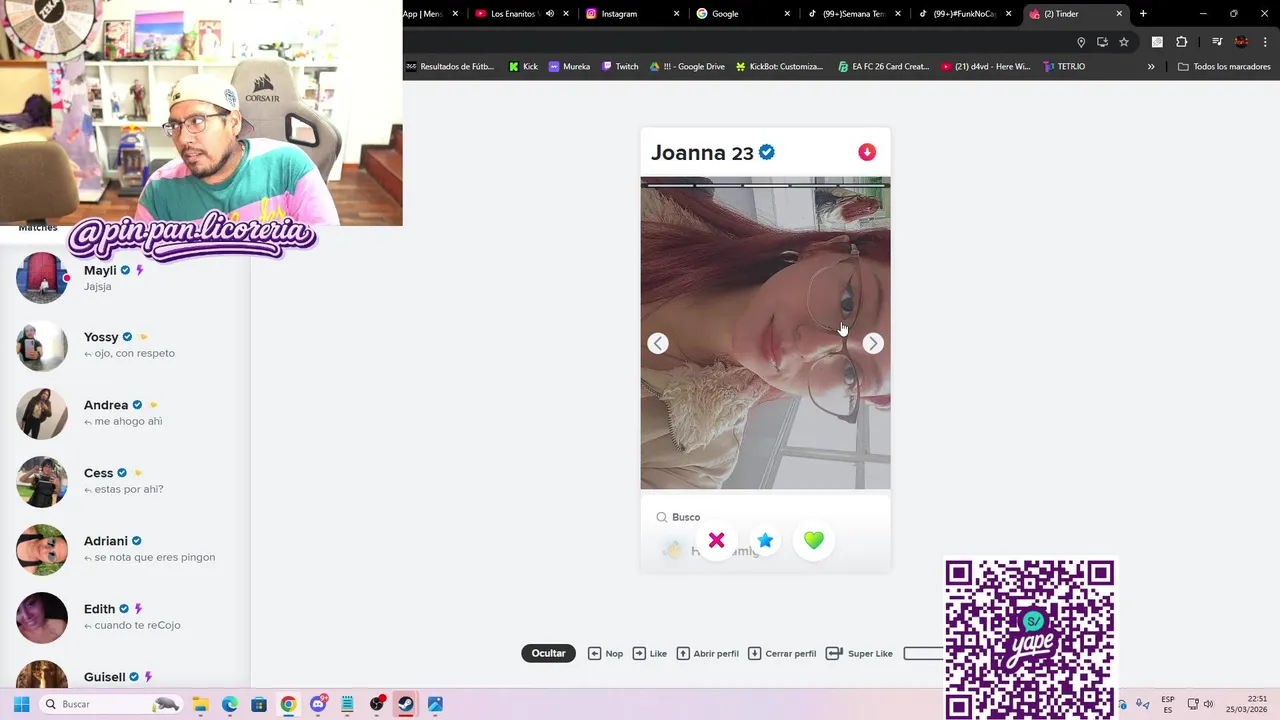Open the Mureka bookmark
The image size is (1280, 720).
(x=570, y=67)
